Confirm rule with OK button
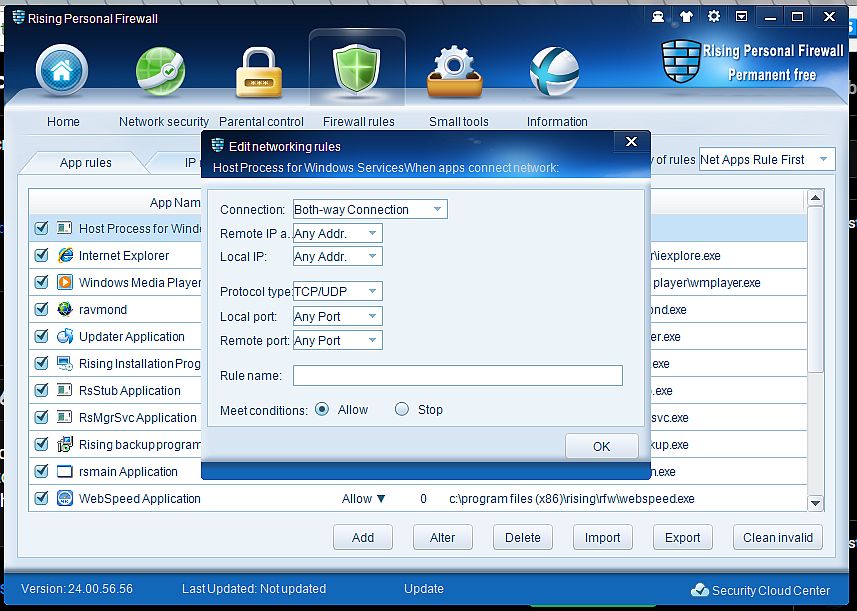 pos(602,446)
